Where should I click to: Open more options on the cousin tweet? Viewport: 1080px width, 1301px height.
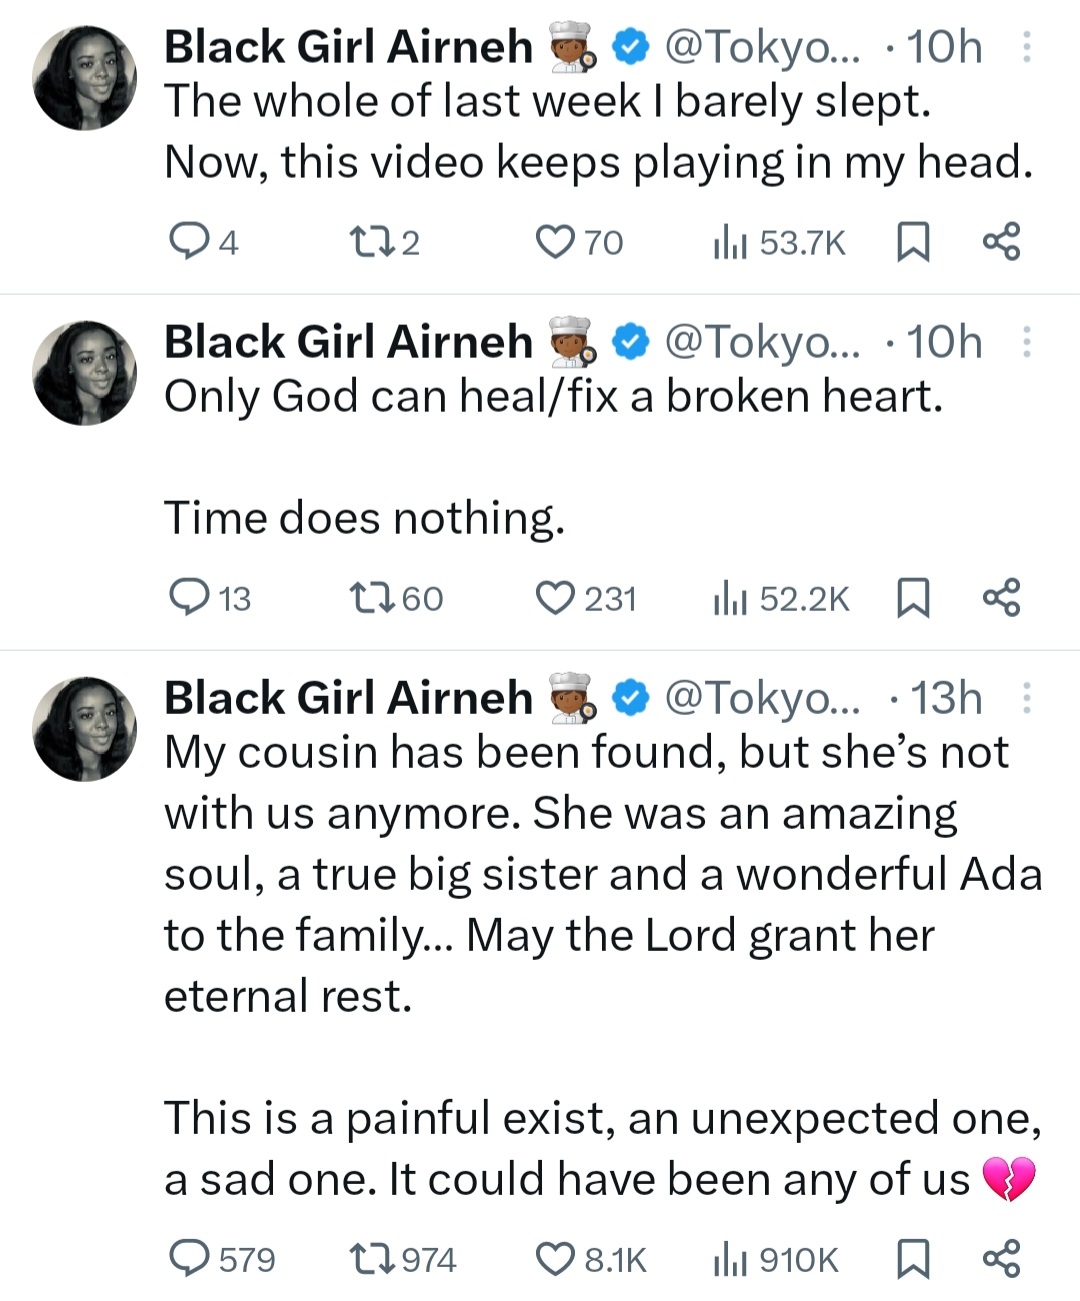pyautogui.click(x=1026, y=698)
